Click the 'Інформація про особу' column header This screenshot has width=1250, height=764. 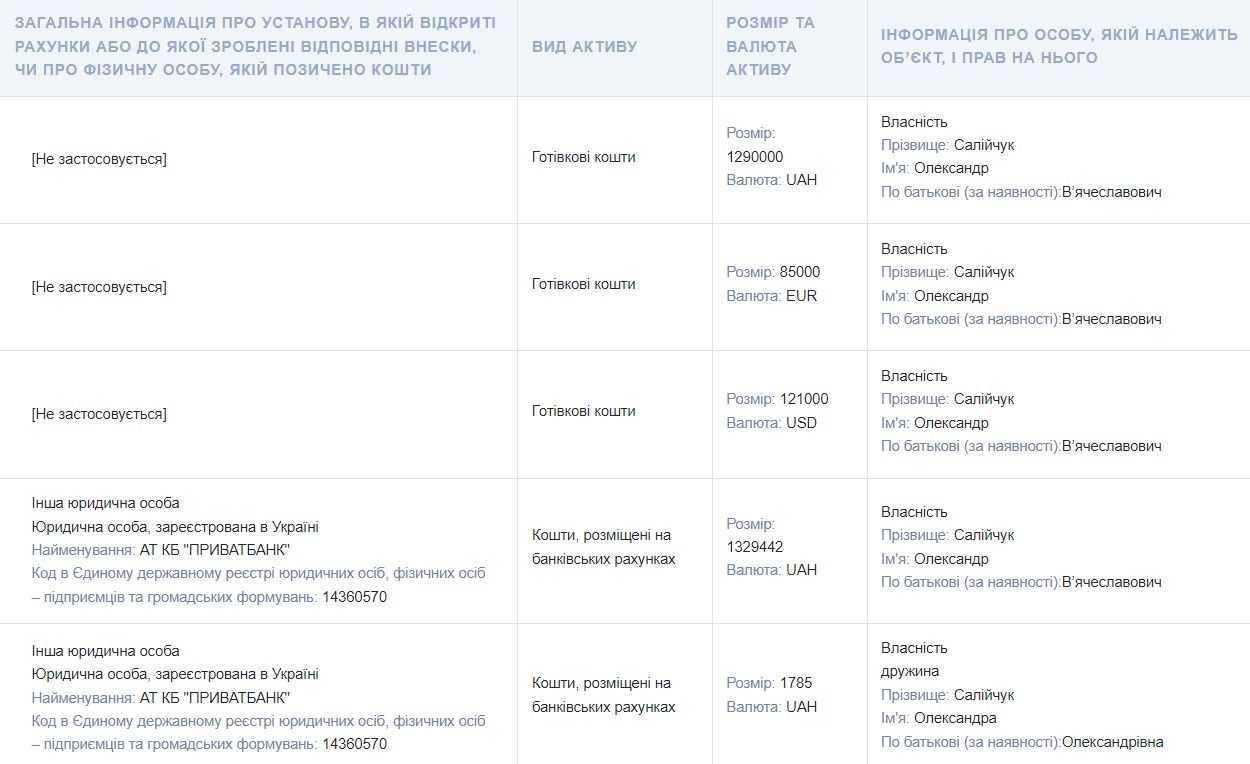[1059, 46]
